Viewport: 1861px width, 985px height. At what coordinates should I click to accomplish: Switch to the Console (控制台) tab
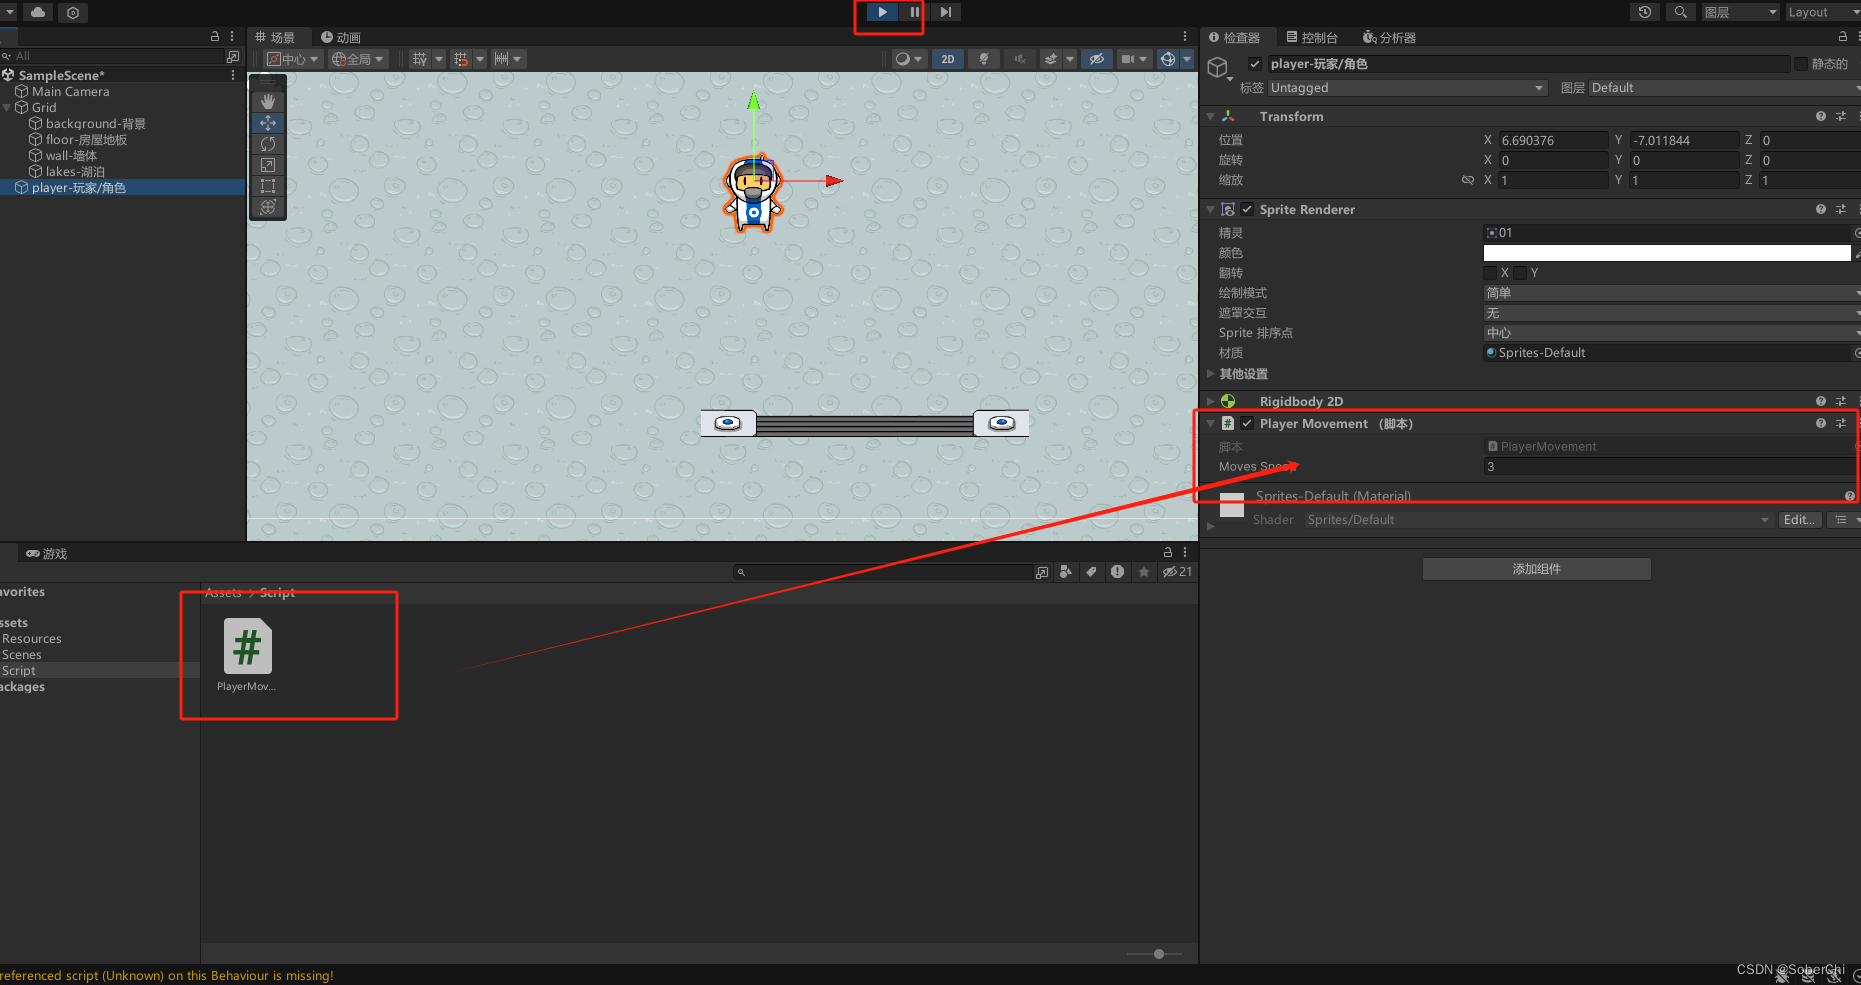pyautogui.click(x=1312, y=37)
